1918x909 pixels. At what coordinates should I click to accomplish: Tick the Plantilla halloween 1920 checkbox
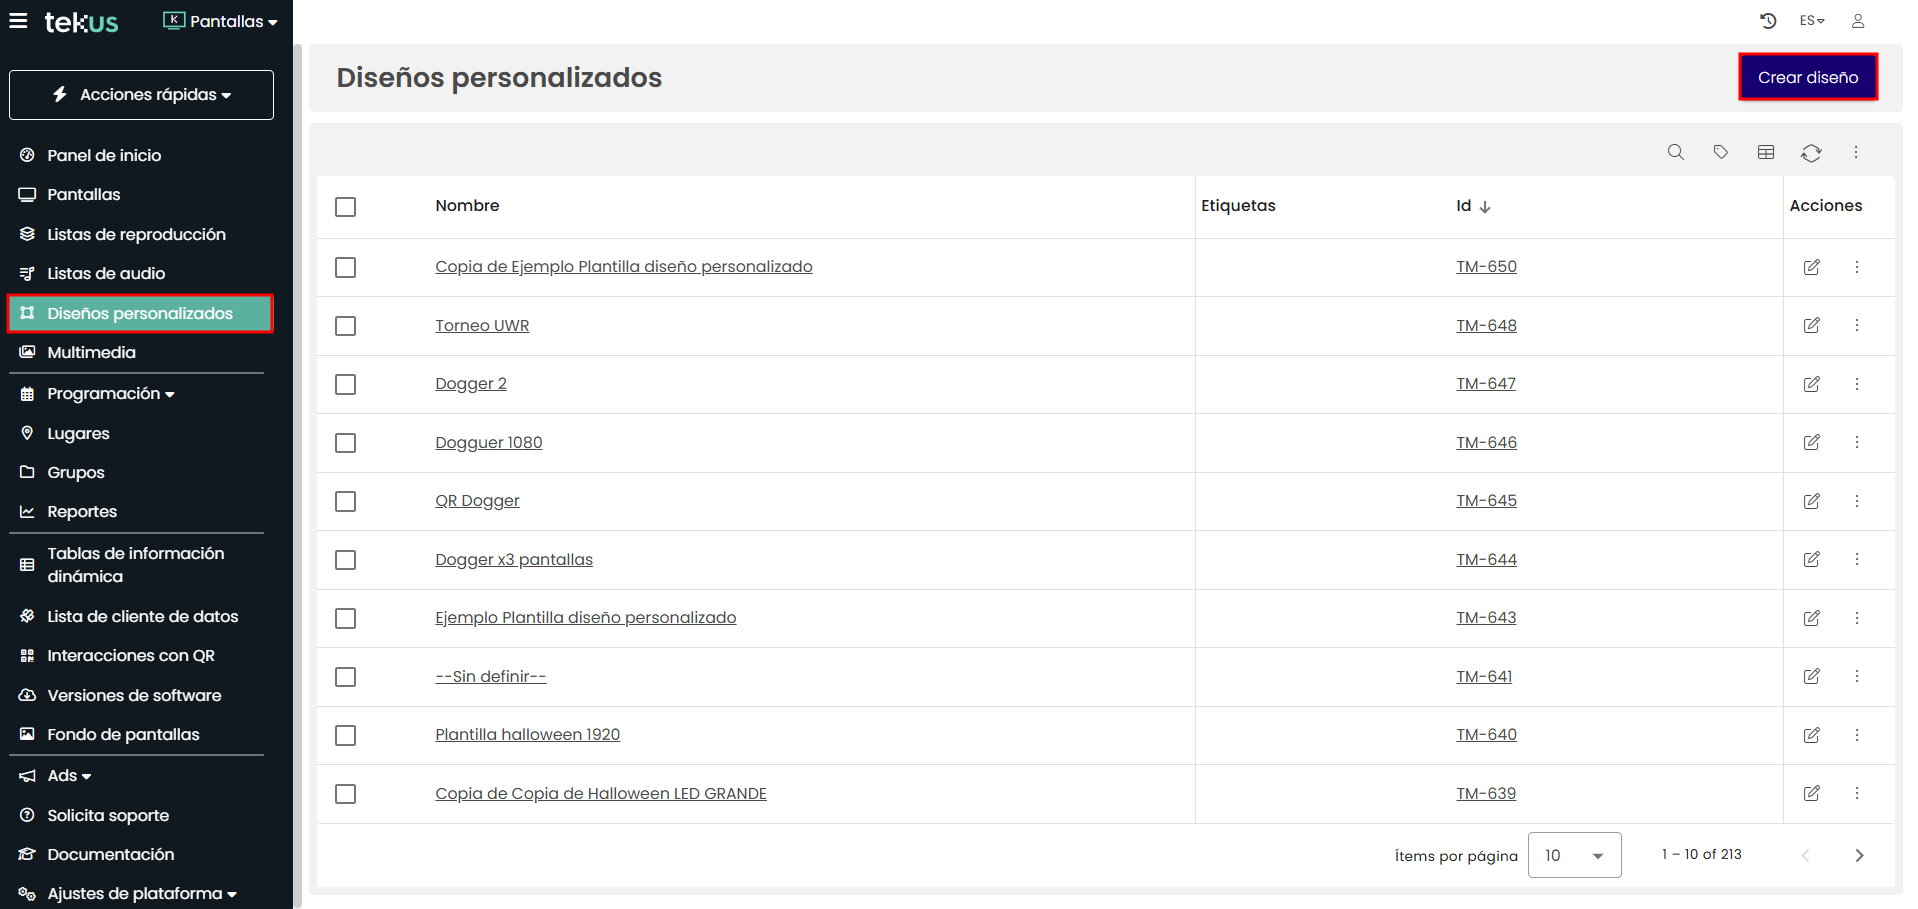[x=346, y=736]
